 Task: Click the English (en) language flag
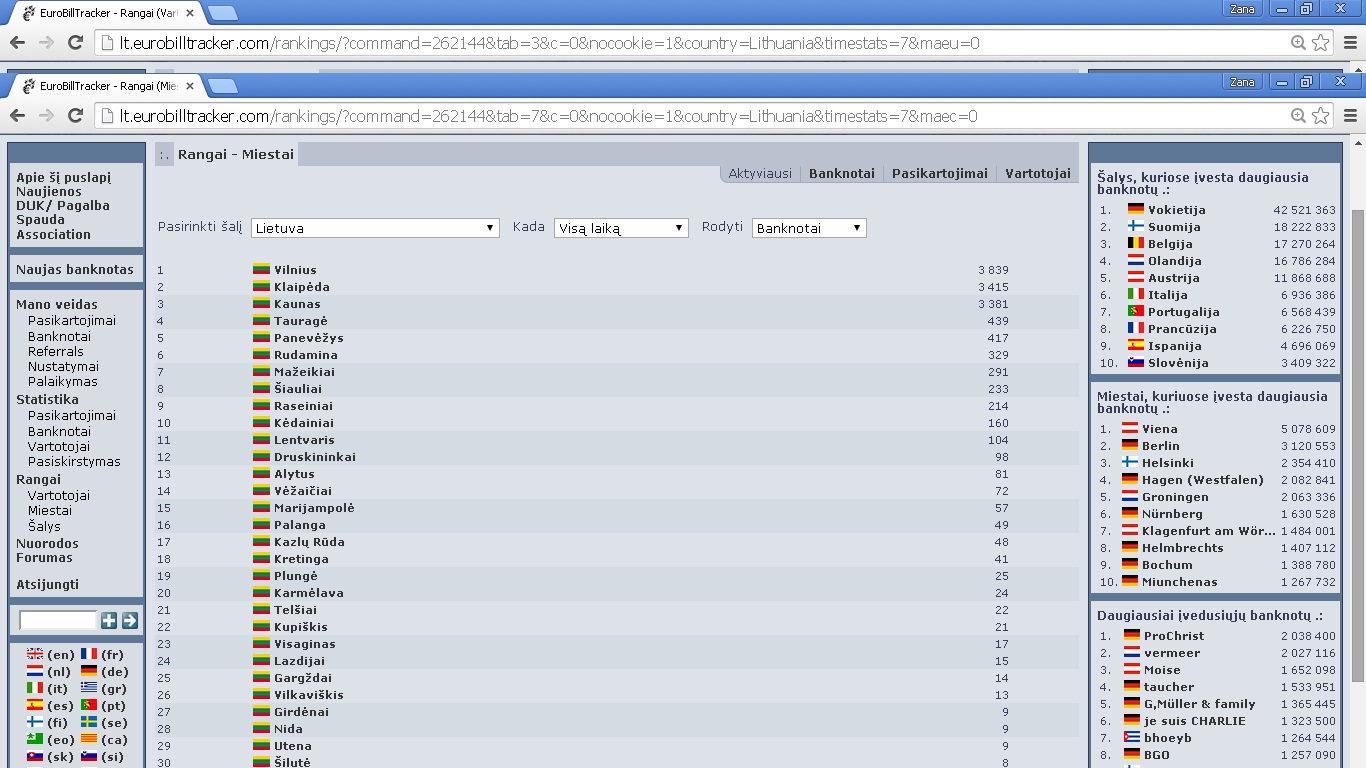click(35, 655)
